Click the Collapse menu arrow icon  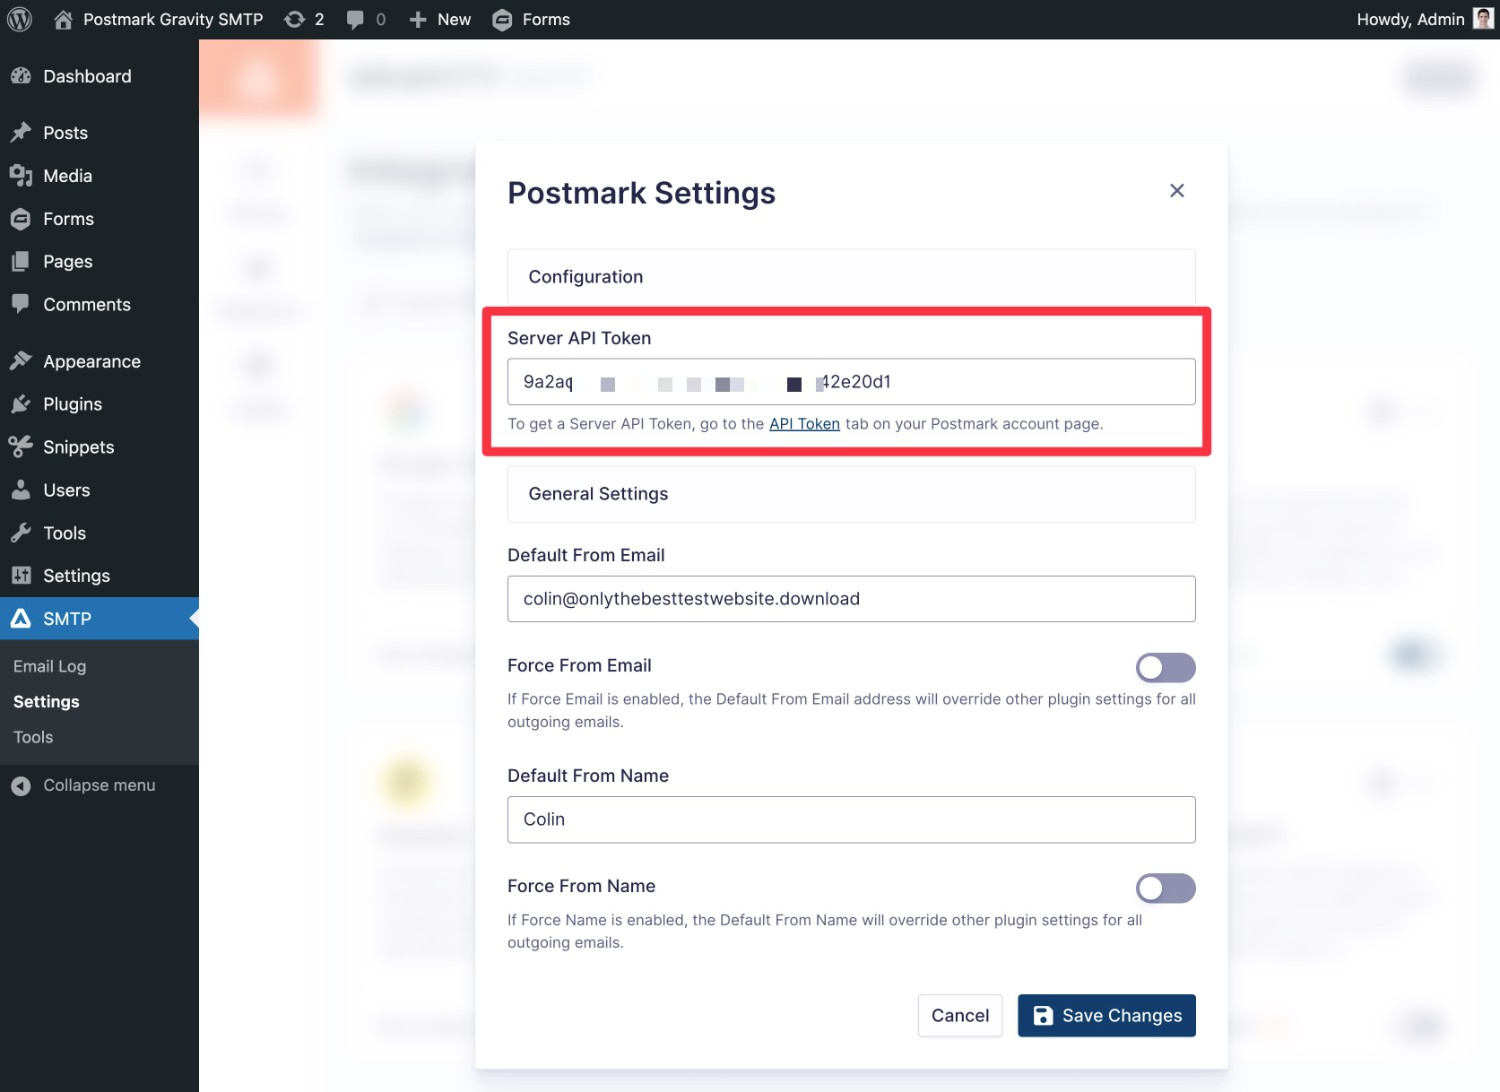[21, 786]
